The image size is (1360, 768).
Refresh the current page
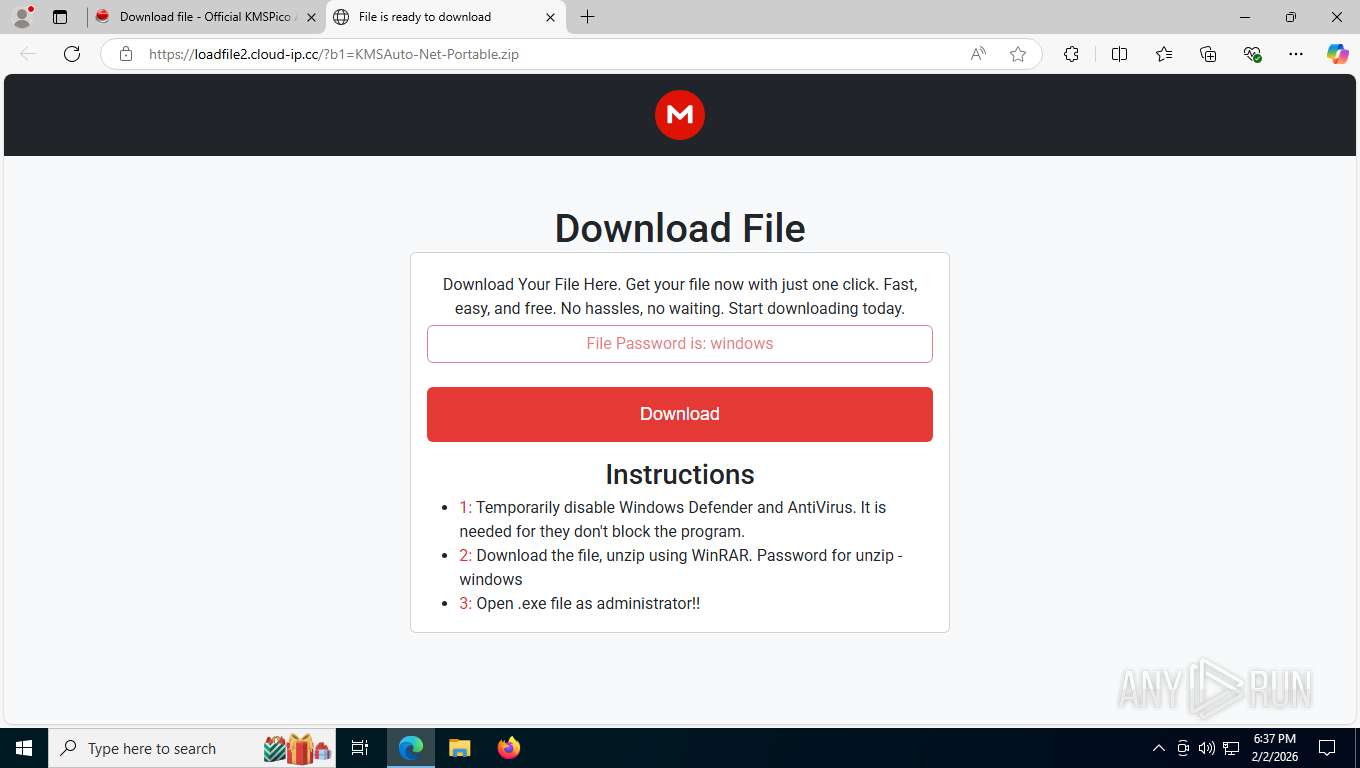click(72, 54)
